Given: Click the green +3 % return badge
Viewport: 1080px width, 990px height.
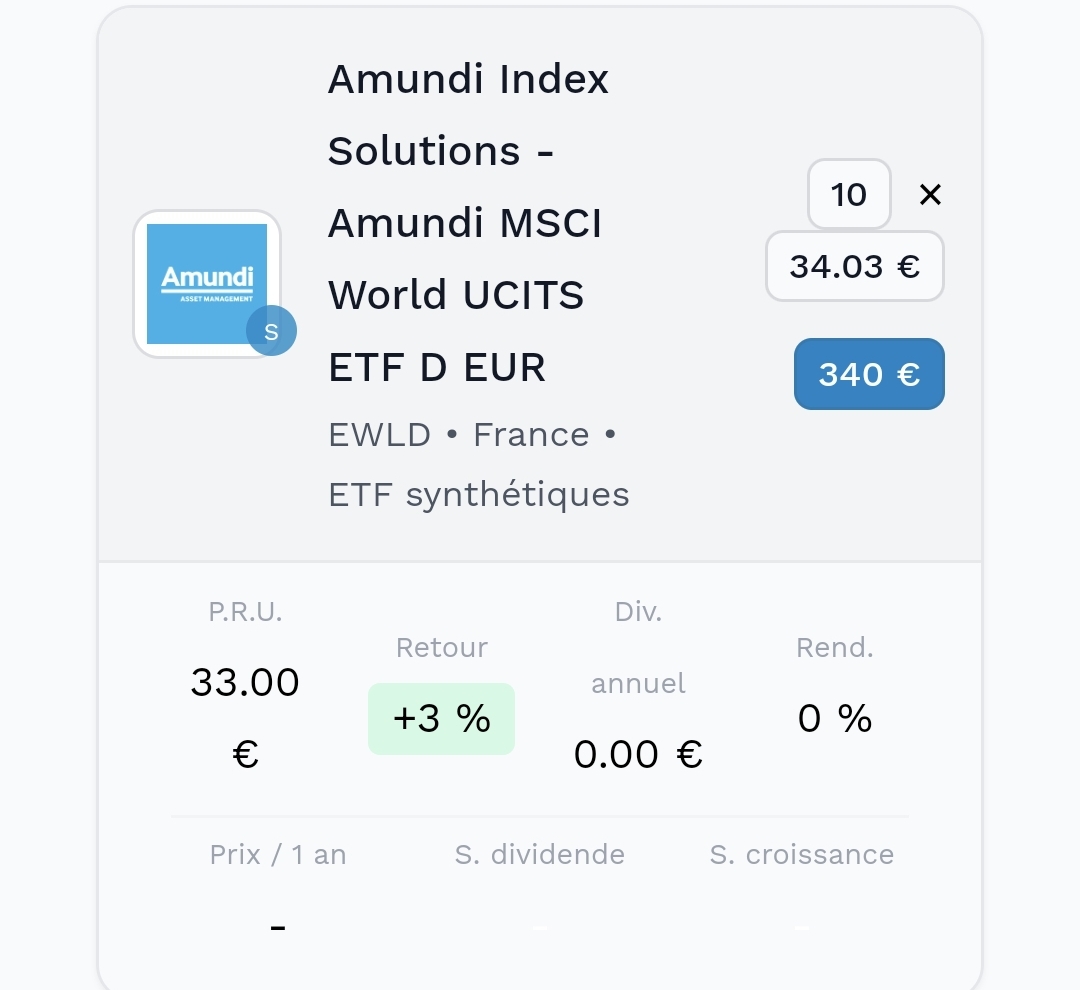Looking at the screenshot, I should pos(442,719).
